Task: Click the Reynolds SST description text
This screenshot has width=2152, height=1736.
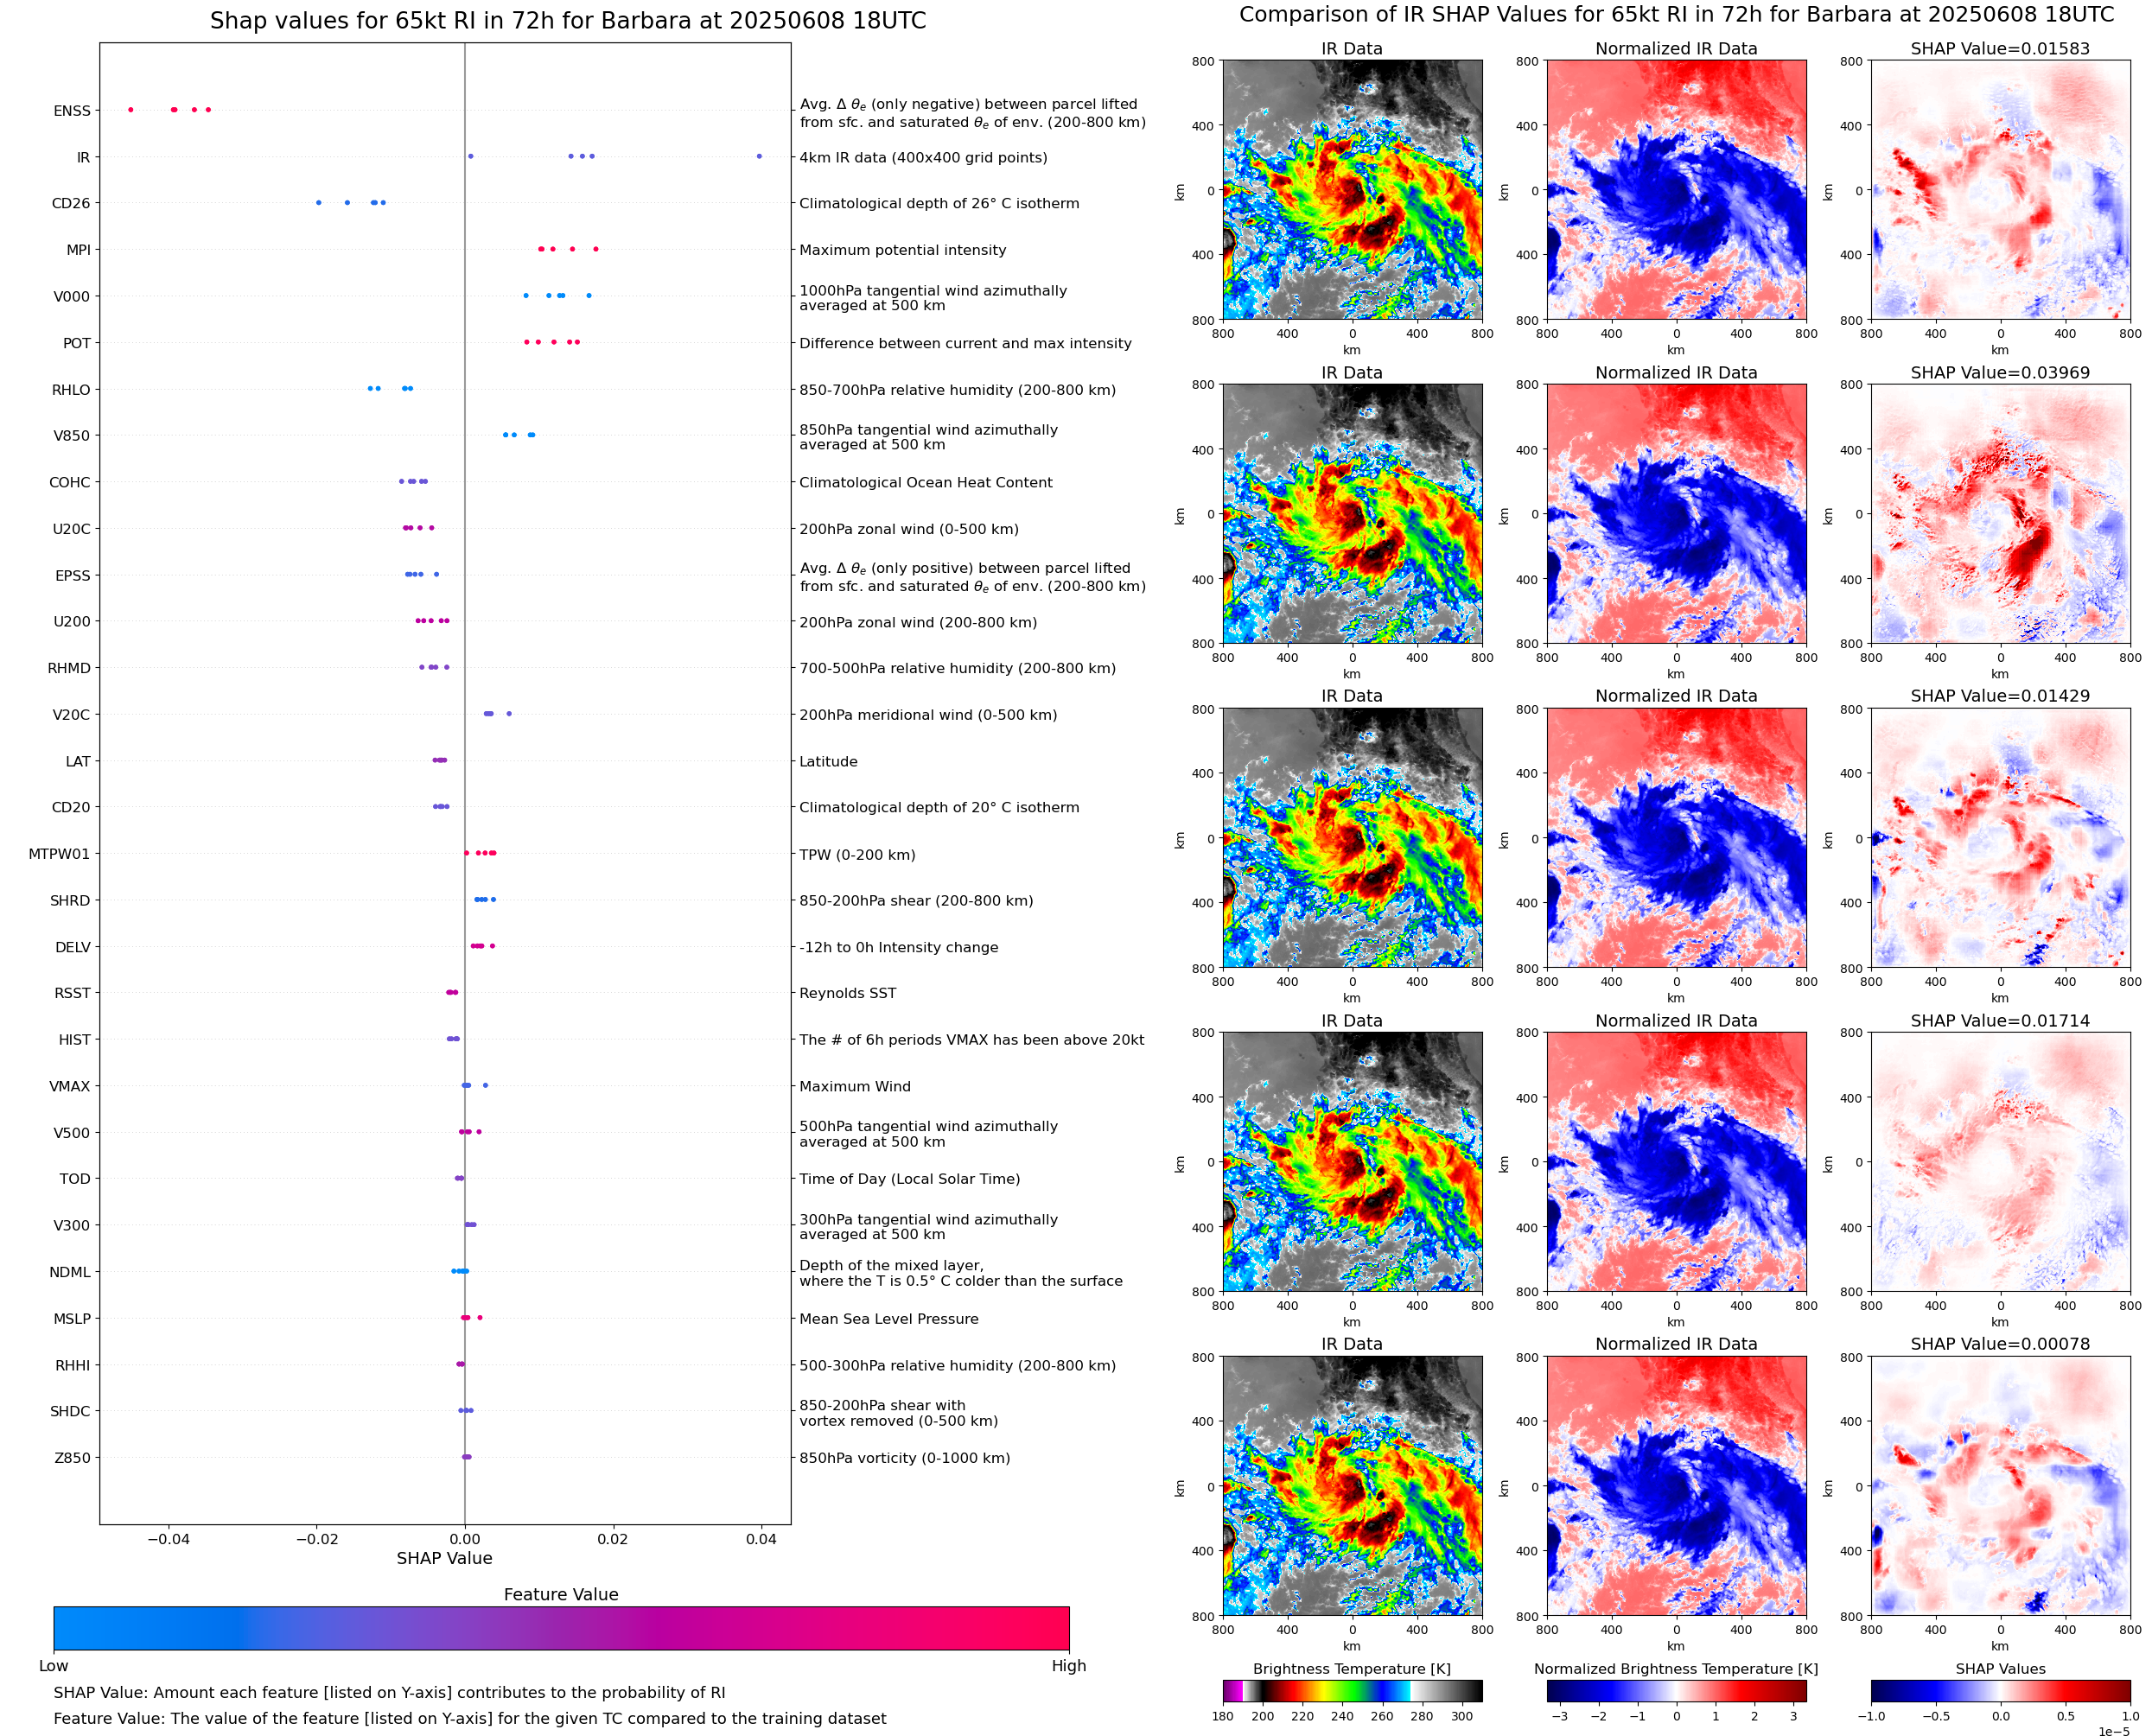Action: pyautogui.click(x=847, y=993)
